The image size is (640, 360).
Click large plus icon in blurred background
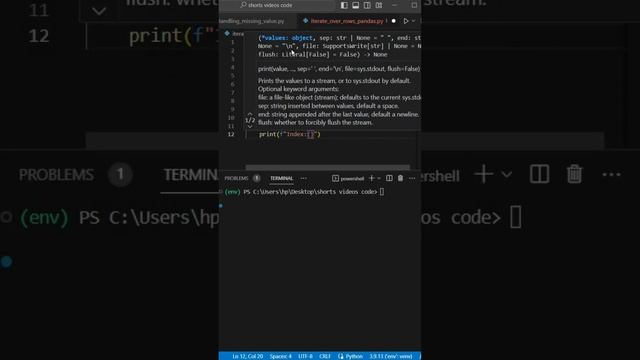click(x=484, y=175)
